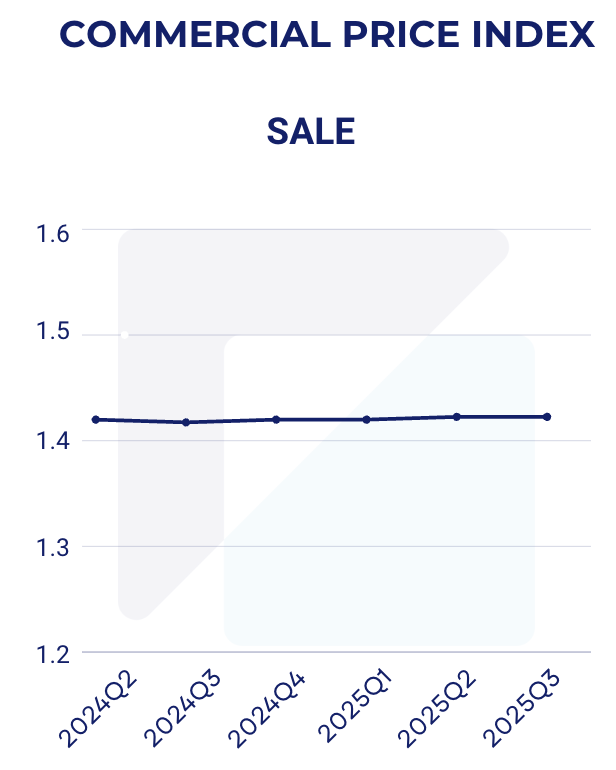Click the 1.4 y-axis value
Image resolution: width=616 pixels, height=770 pixels.
52,440
